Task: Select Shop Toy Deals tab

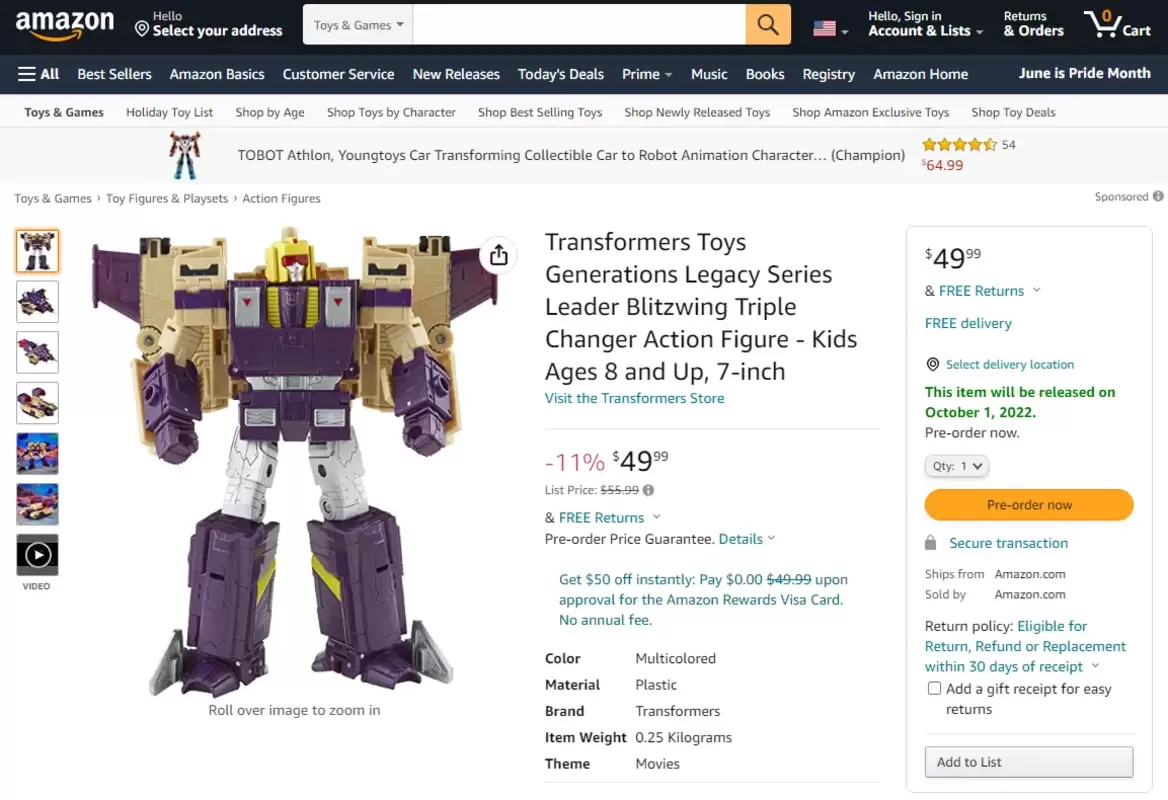Action: 1013,112
